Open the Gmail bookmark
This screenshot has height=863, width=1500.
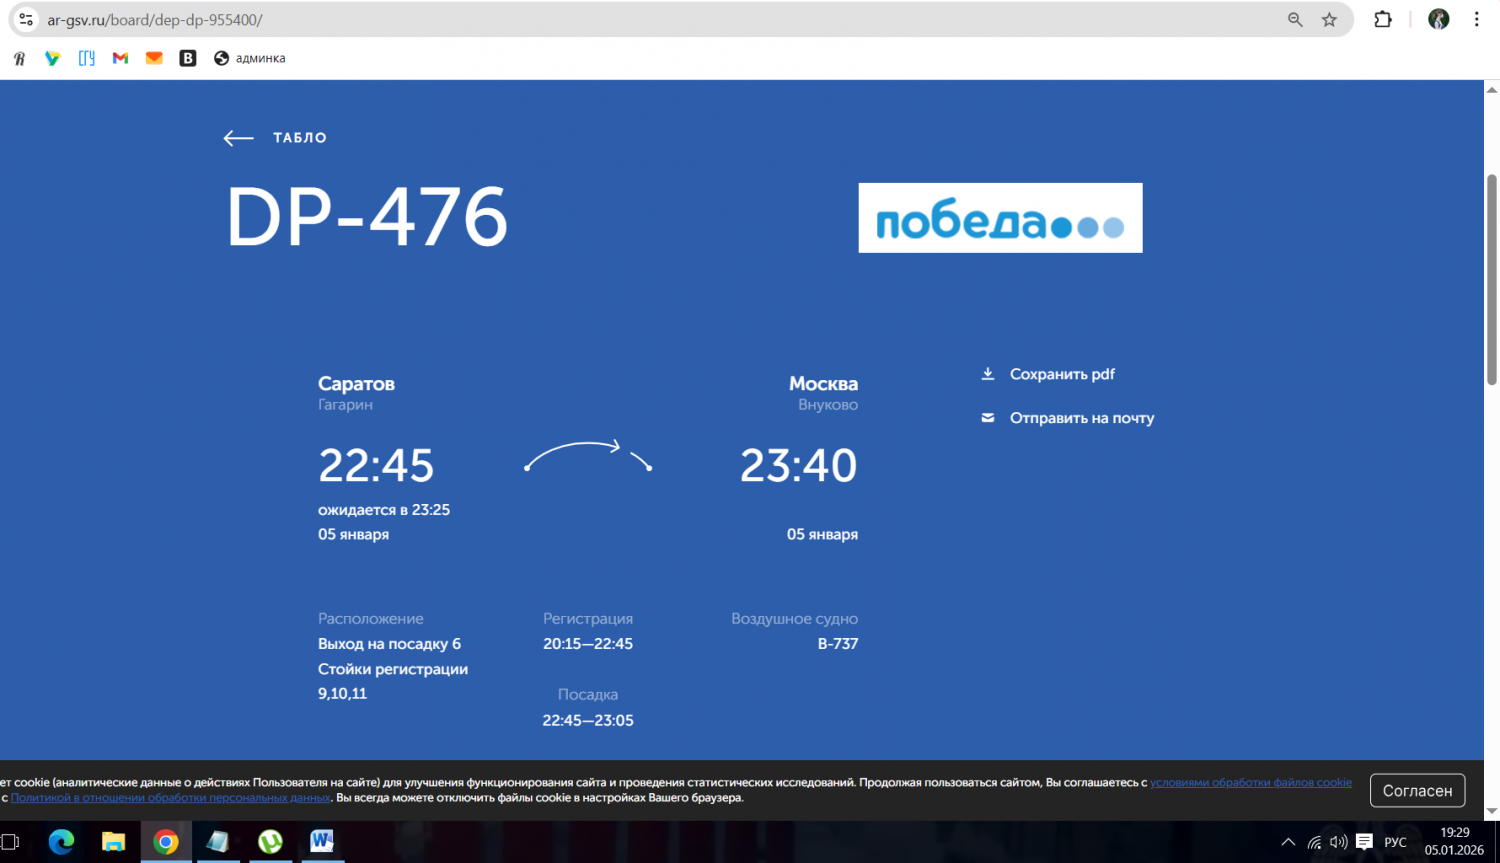pyautogui.click(x=120, y=58)
